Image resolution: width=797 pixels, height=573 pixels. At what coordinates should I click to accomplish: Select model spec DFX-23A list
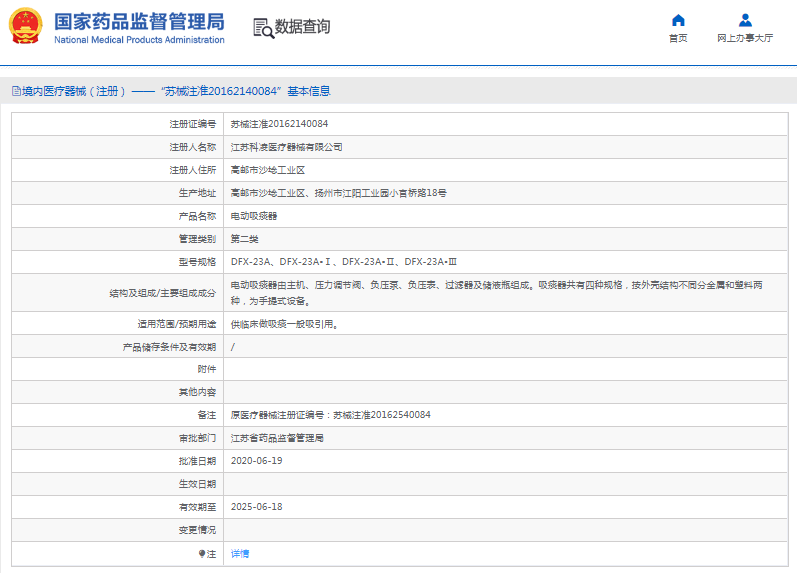[x=344, y=262]
